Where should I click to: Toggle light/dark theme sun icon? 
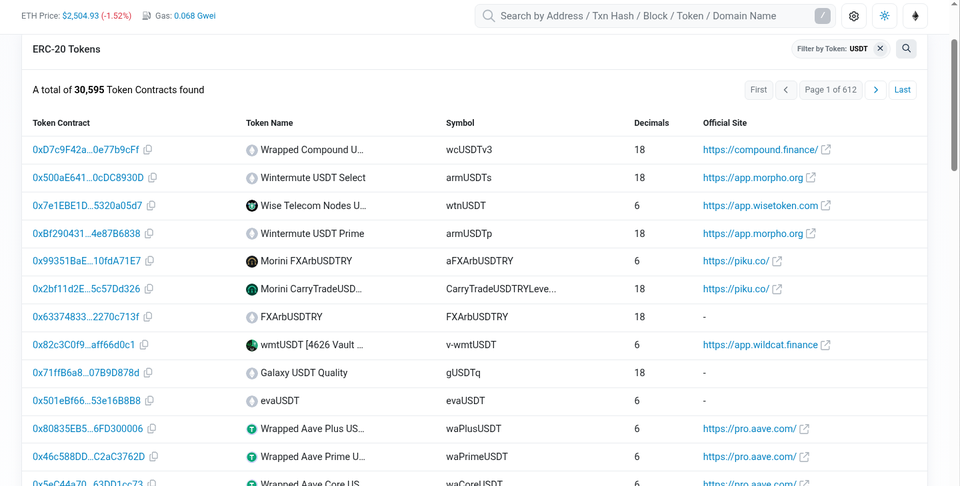pos(885,16)
